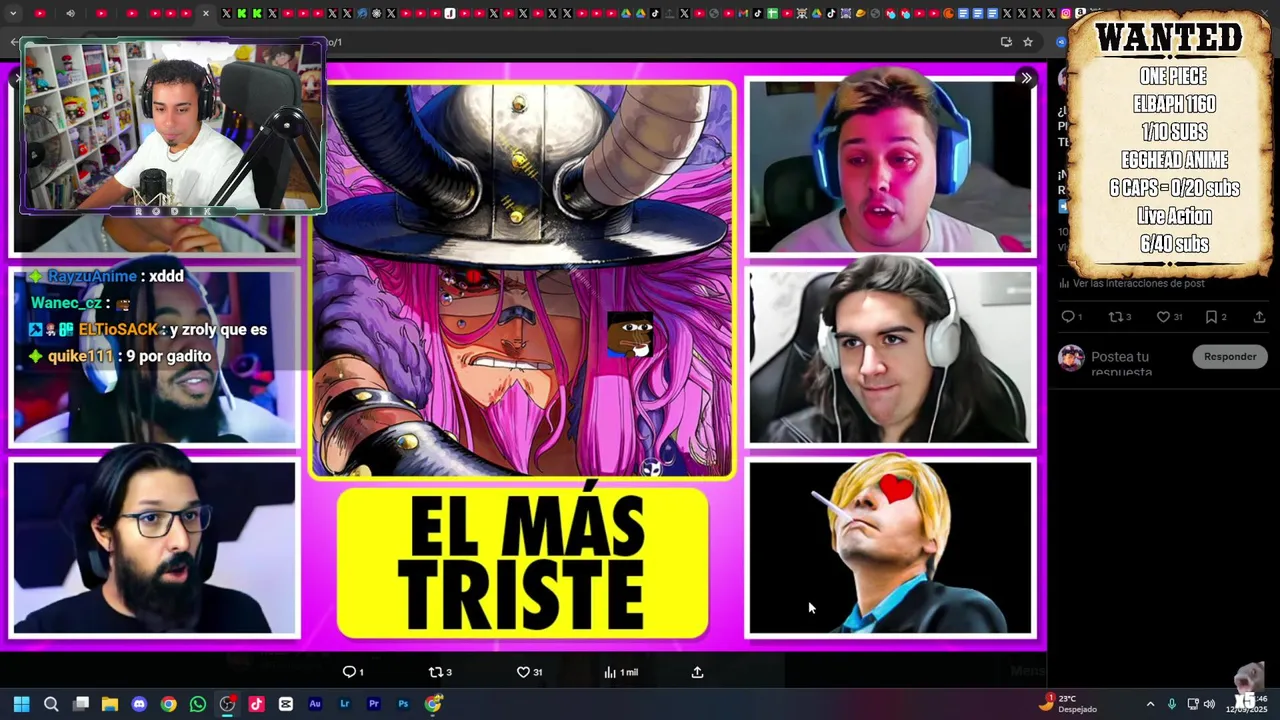
Task: Click heart icon with 31 in right panel
Action: pyautogui.click(x=1163, y=317)
